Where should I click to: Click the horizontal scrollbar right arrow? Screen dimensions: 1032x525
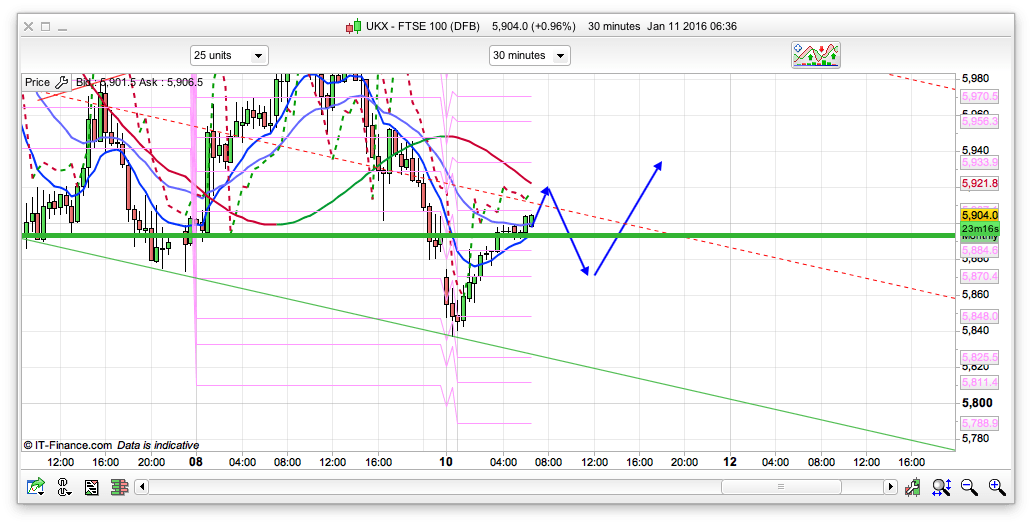[890, 487]
